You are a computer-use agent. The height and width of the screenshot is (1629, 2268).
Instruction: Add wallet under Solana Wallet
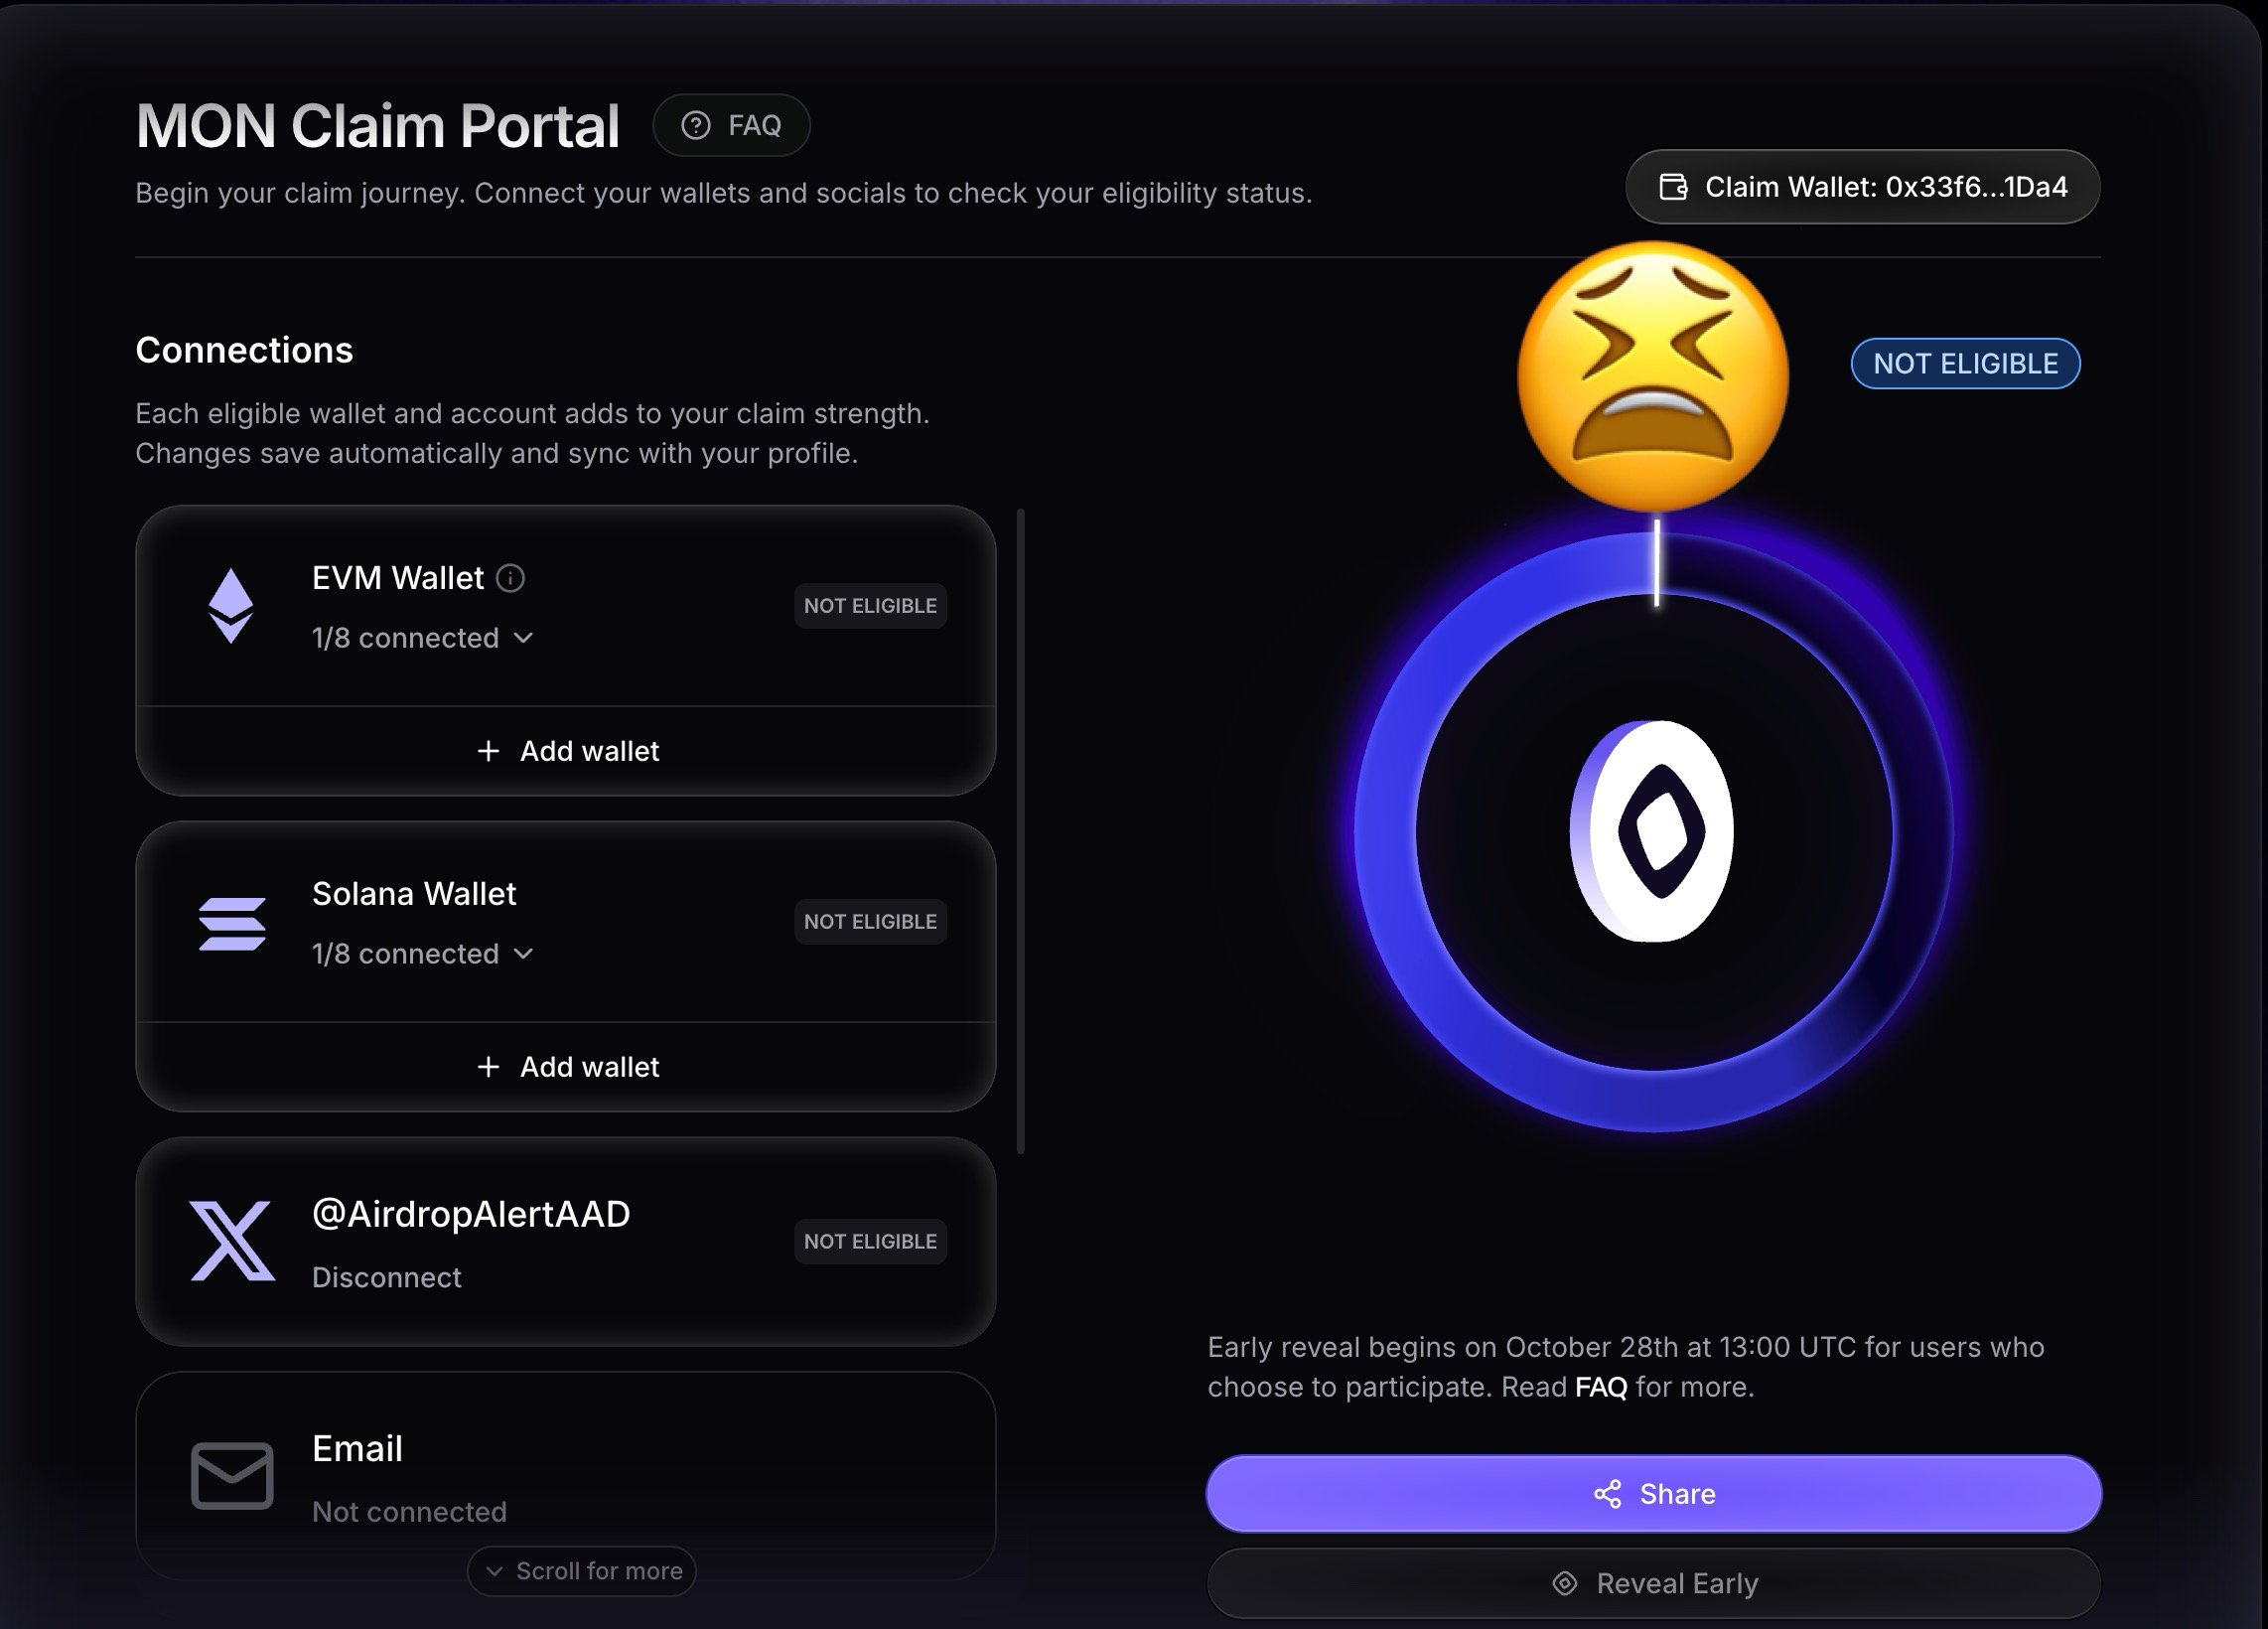(x=567, y=1067)
